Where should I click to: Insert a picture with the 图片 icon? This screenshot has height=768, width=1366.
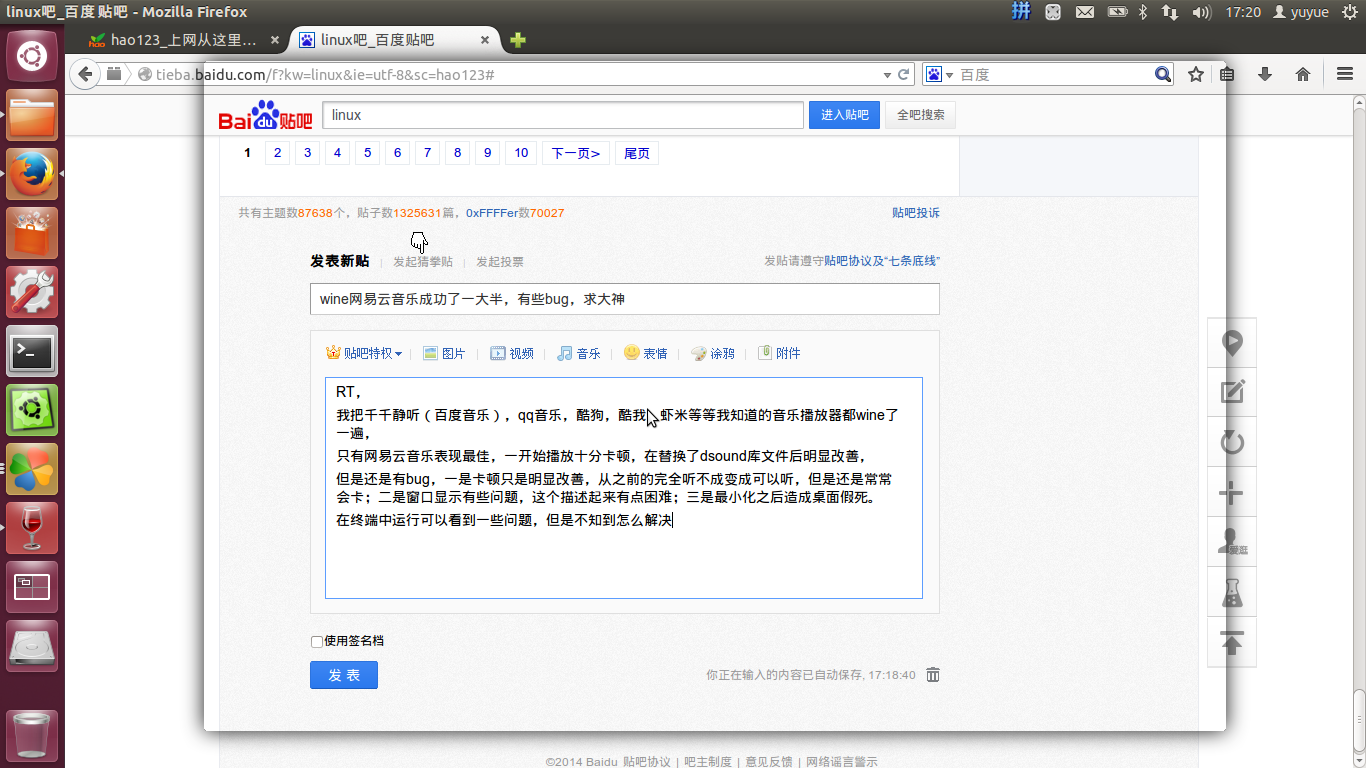coord(444,353)
